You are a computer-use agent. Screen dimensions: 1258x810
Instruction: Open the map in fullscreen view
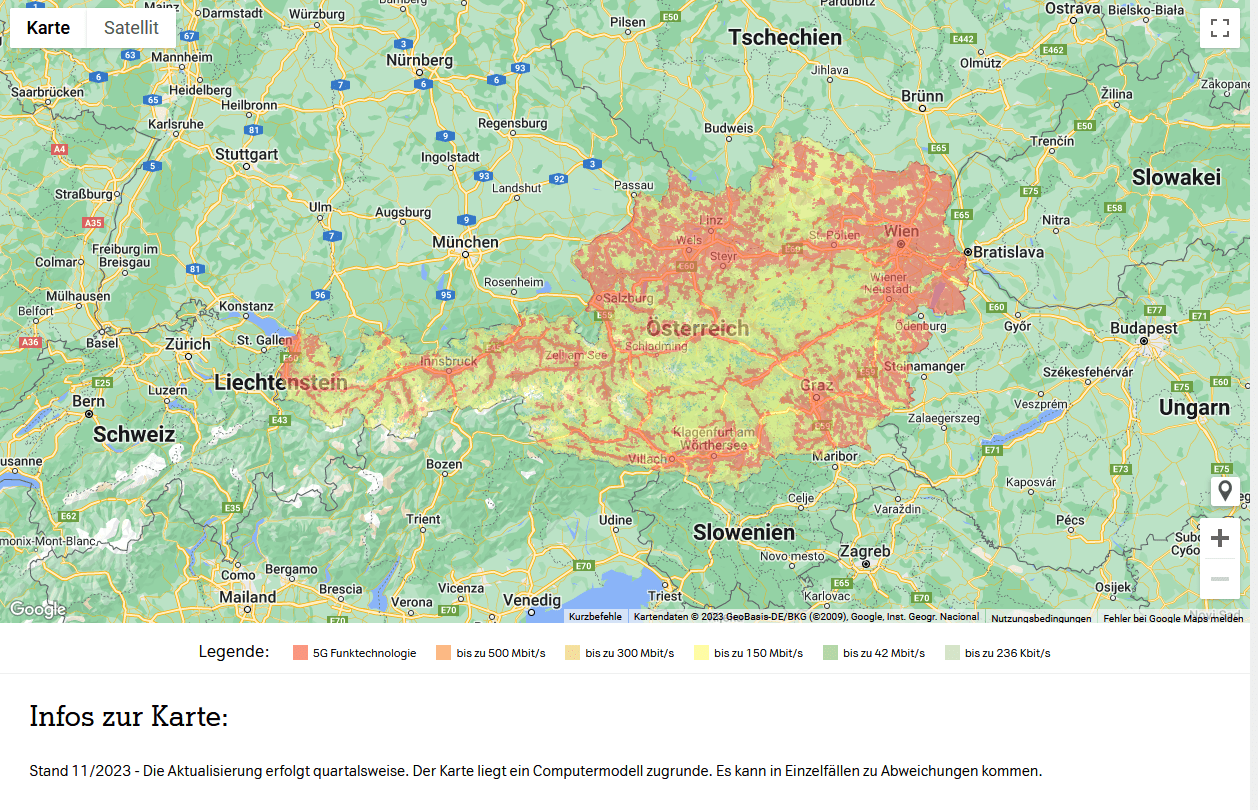tap(1219, 28)
